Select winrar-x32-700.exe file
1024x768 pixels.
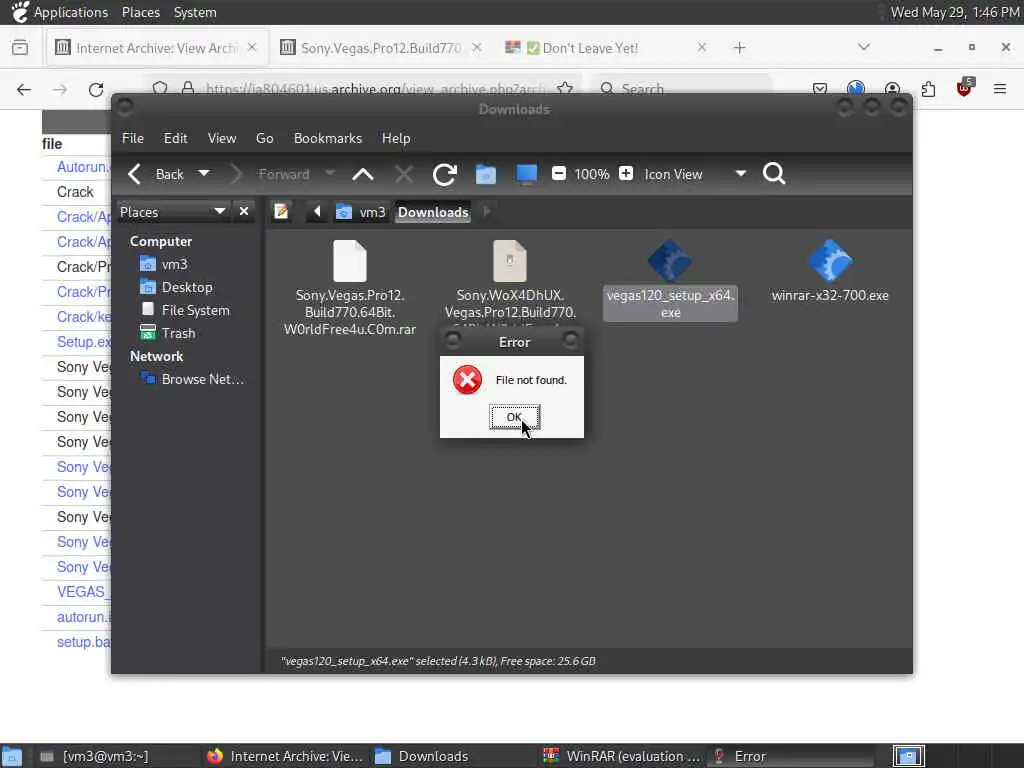(830, 272)
